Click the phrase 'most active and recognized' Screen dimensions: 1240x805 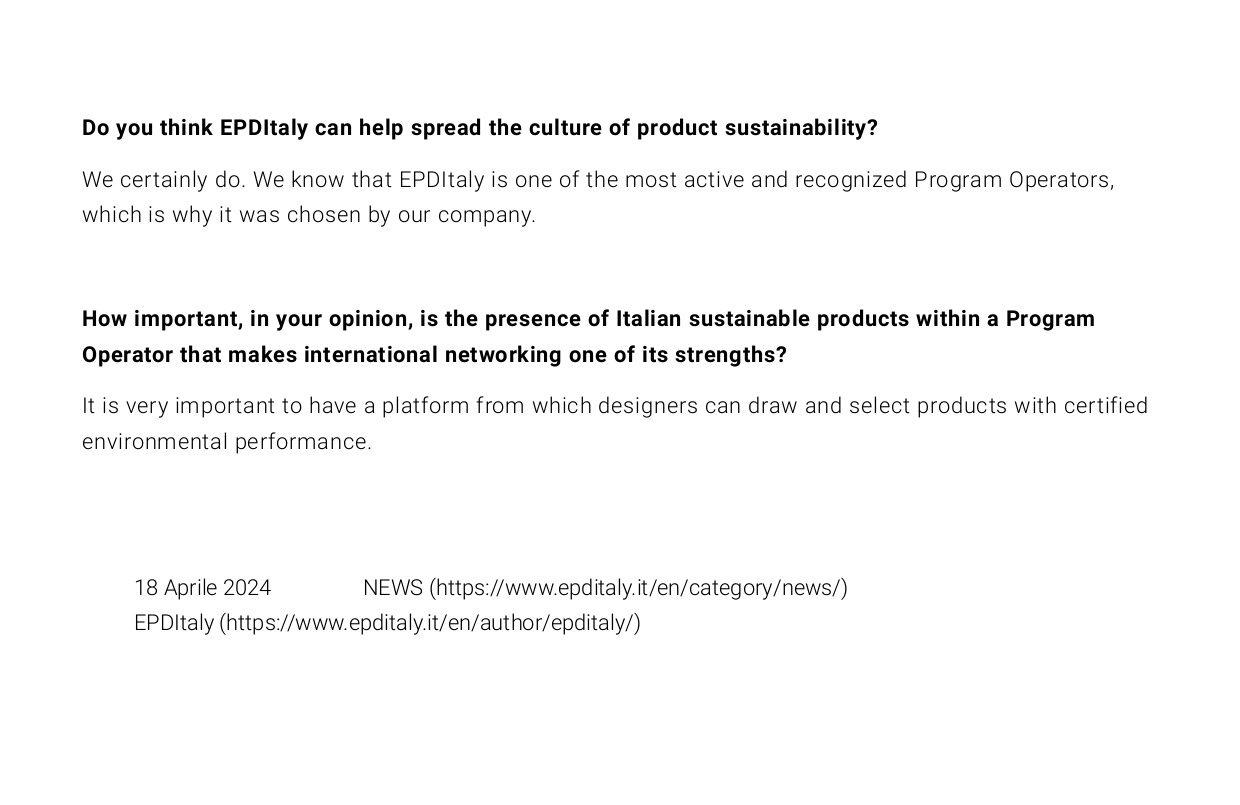tap(765, 180)
